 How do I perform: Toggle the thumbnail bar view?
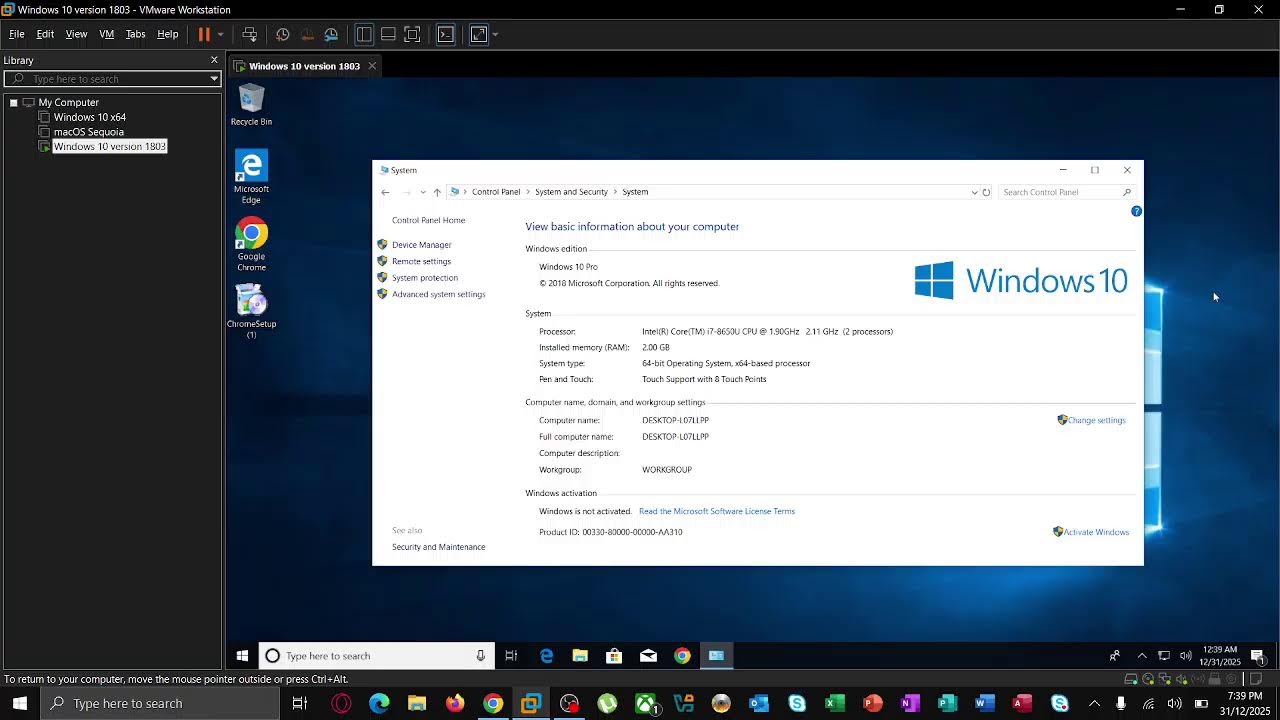[x=388, y=34]
